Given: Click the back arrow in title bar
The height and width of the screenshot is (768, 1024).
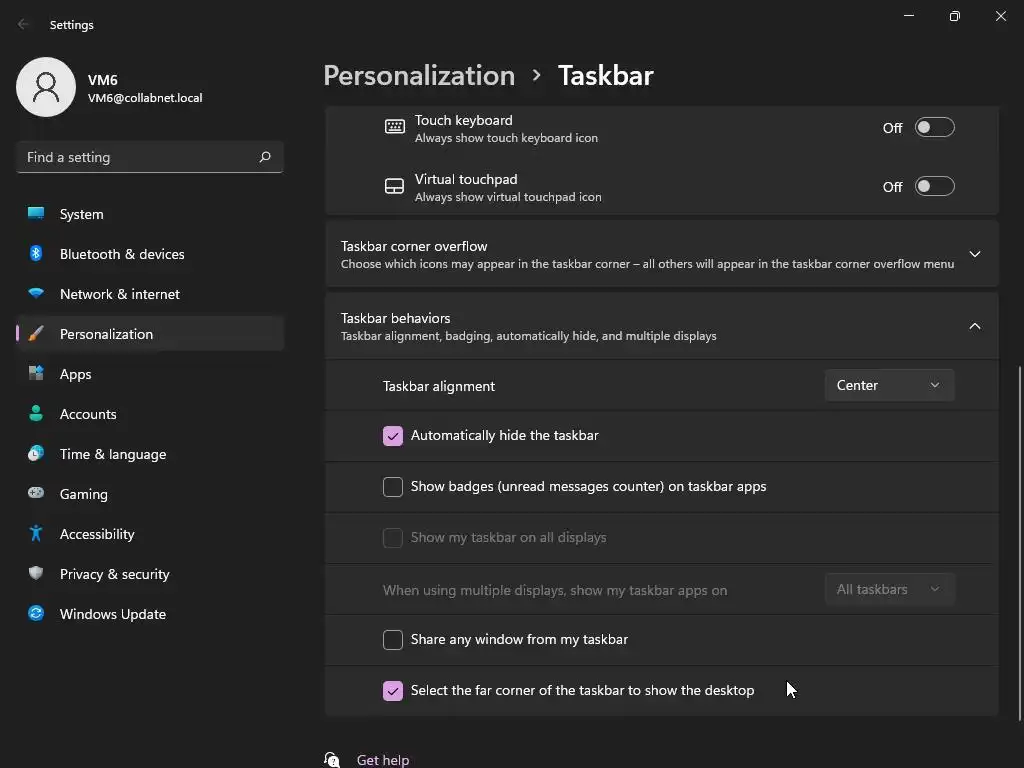Looking at the screenshot, I should [x=24, y=25].
